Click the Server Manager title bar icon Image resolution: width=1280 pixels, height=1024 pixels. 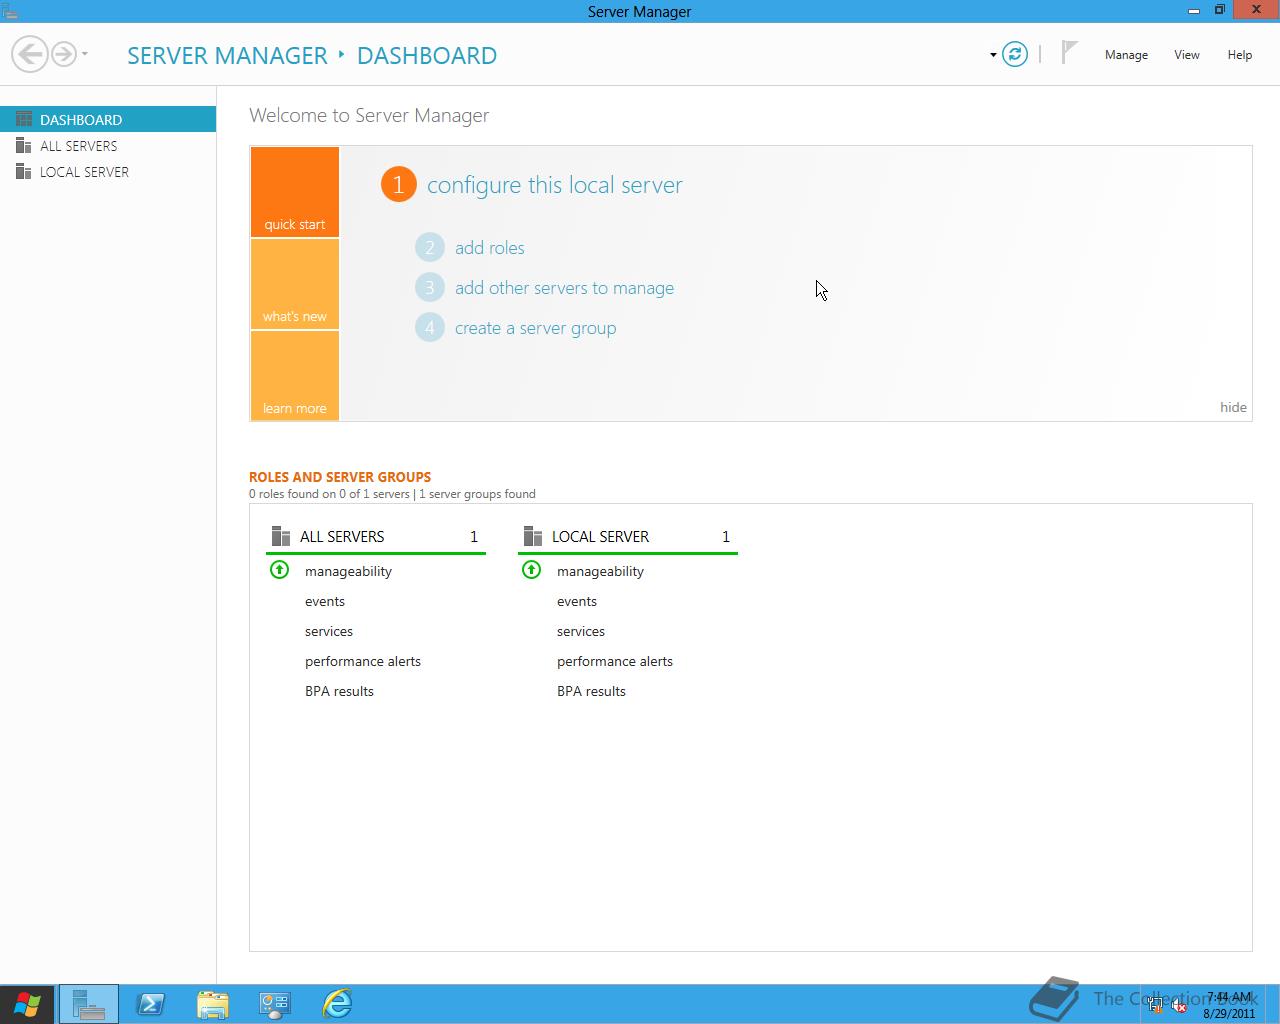tap(8, 11)
